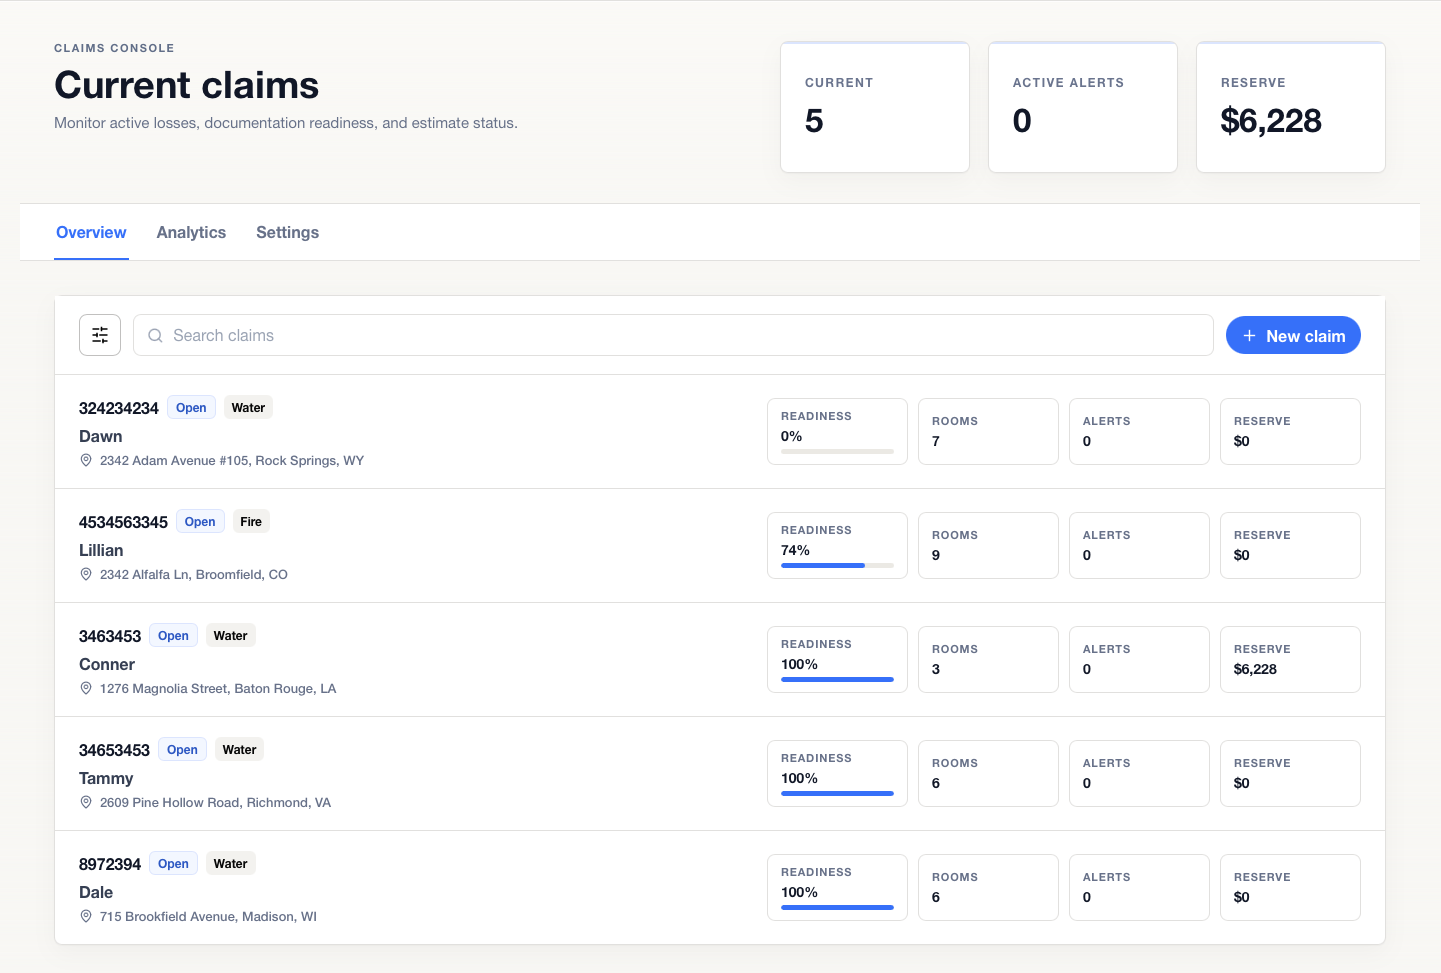Click Lillian's Alerts 0 card

pos(1139,546)
